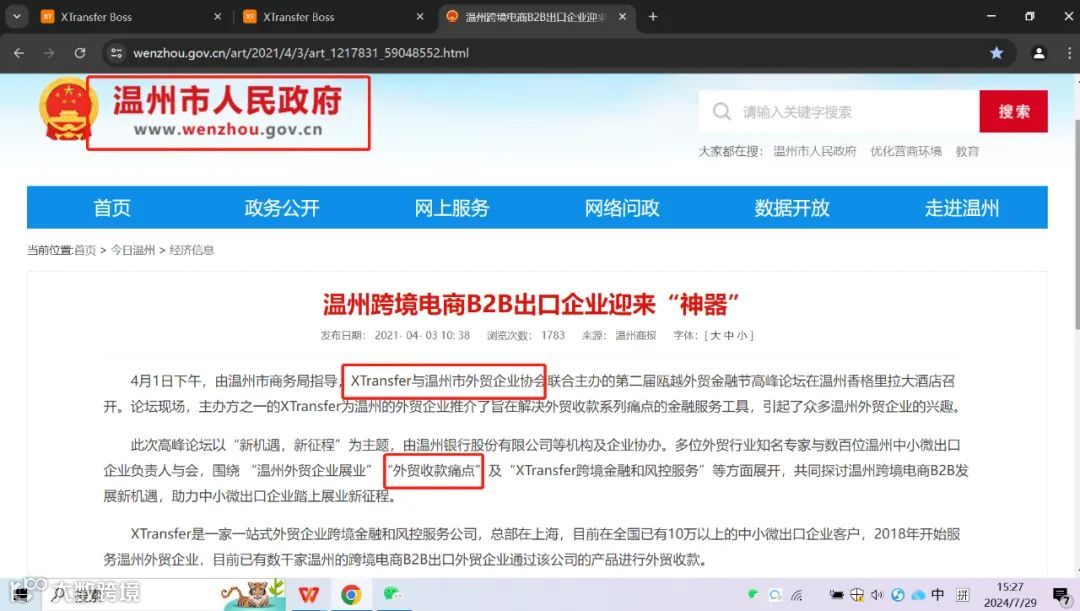Click the 优化营商环境 popular search link
The height and width of the screenshot is (611, 1080).
(x=906, y=152)
